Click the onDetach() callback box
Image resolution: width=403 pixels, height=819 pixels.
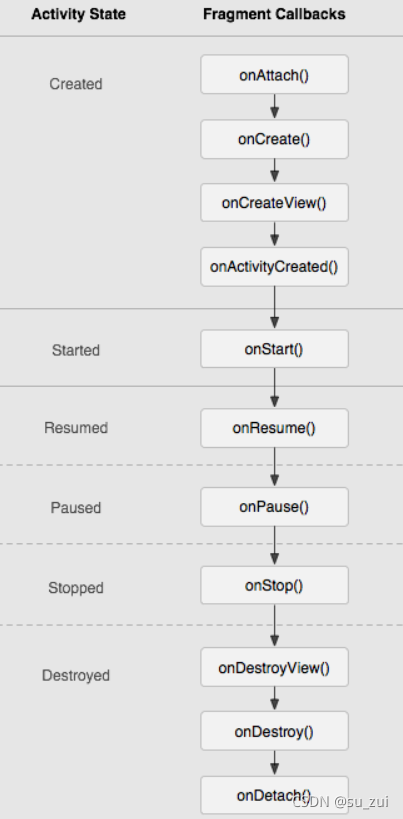275,795
